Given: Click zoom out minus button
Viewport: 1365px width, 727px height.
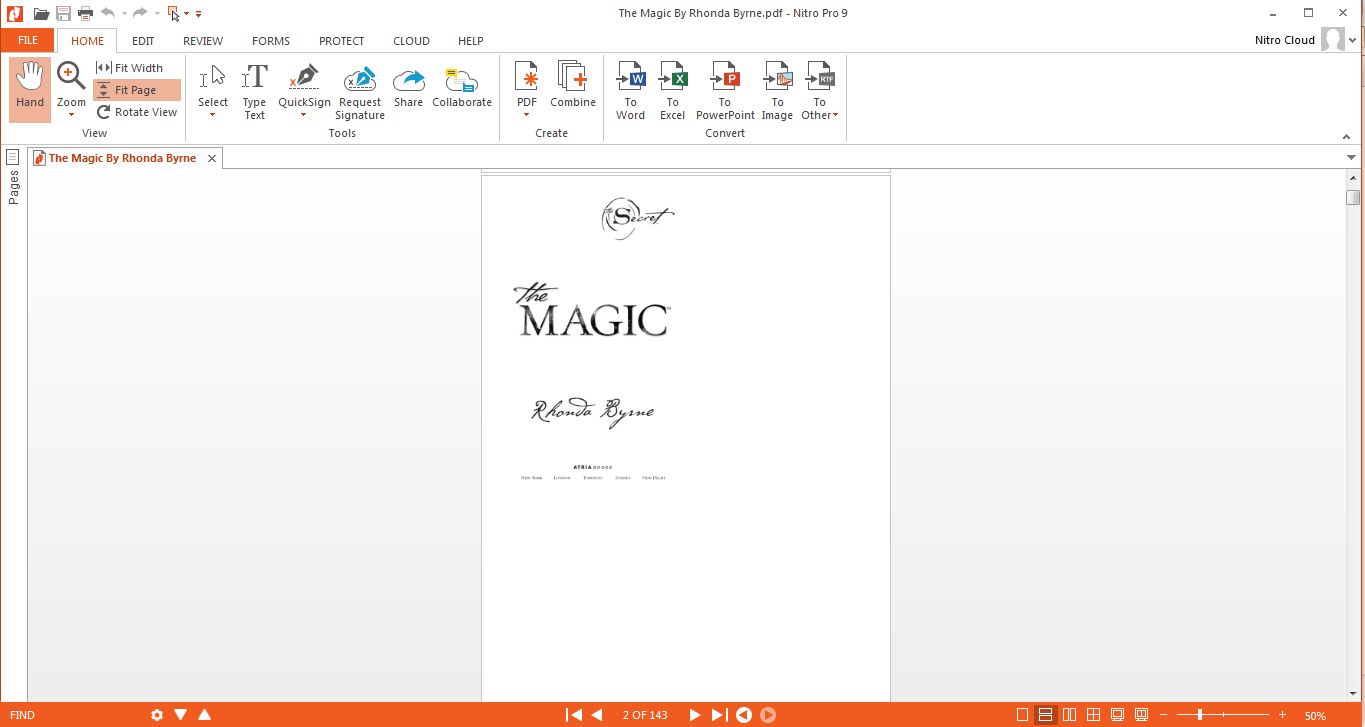Looking at the screenshot, I should (1164, 715).
